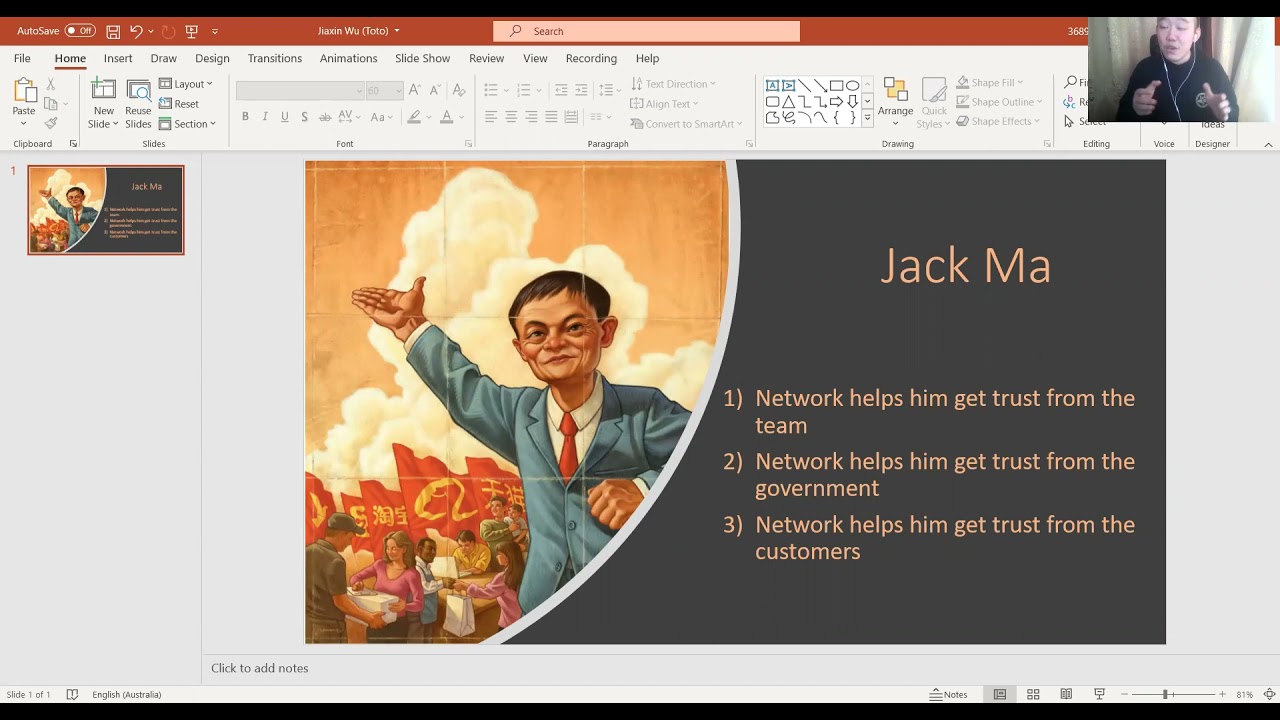
Task: Click the zoom slider handle
Action: (1165, 694)
